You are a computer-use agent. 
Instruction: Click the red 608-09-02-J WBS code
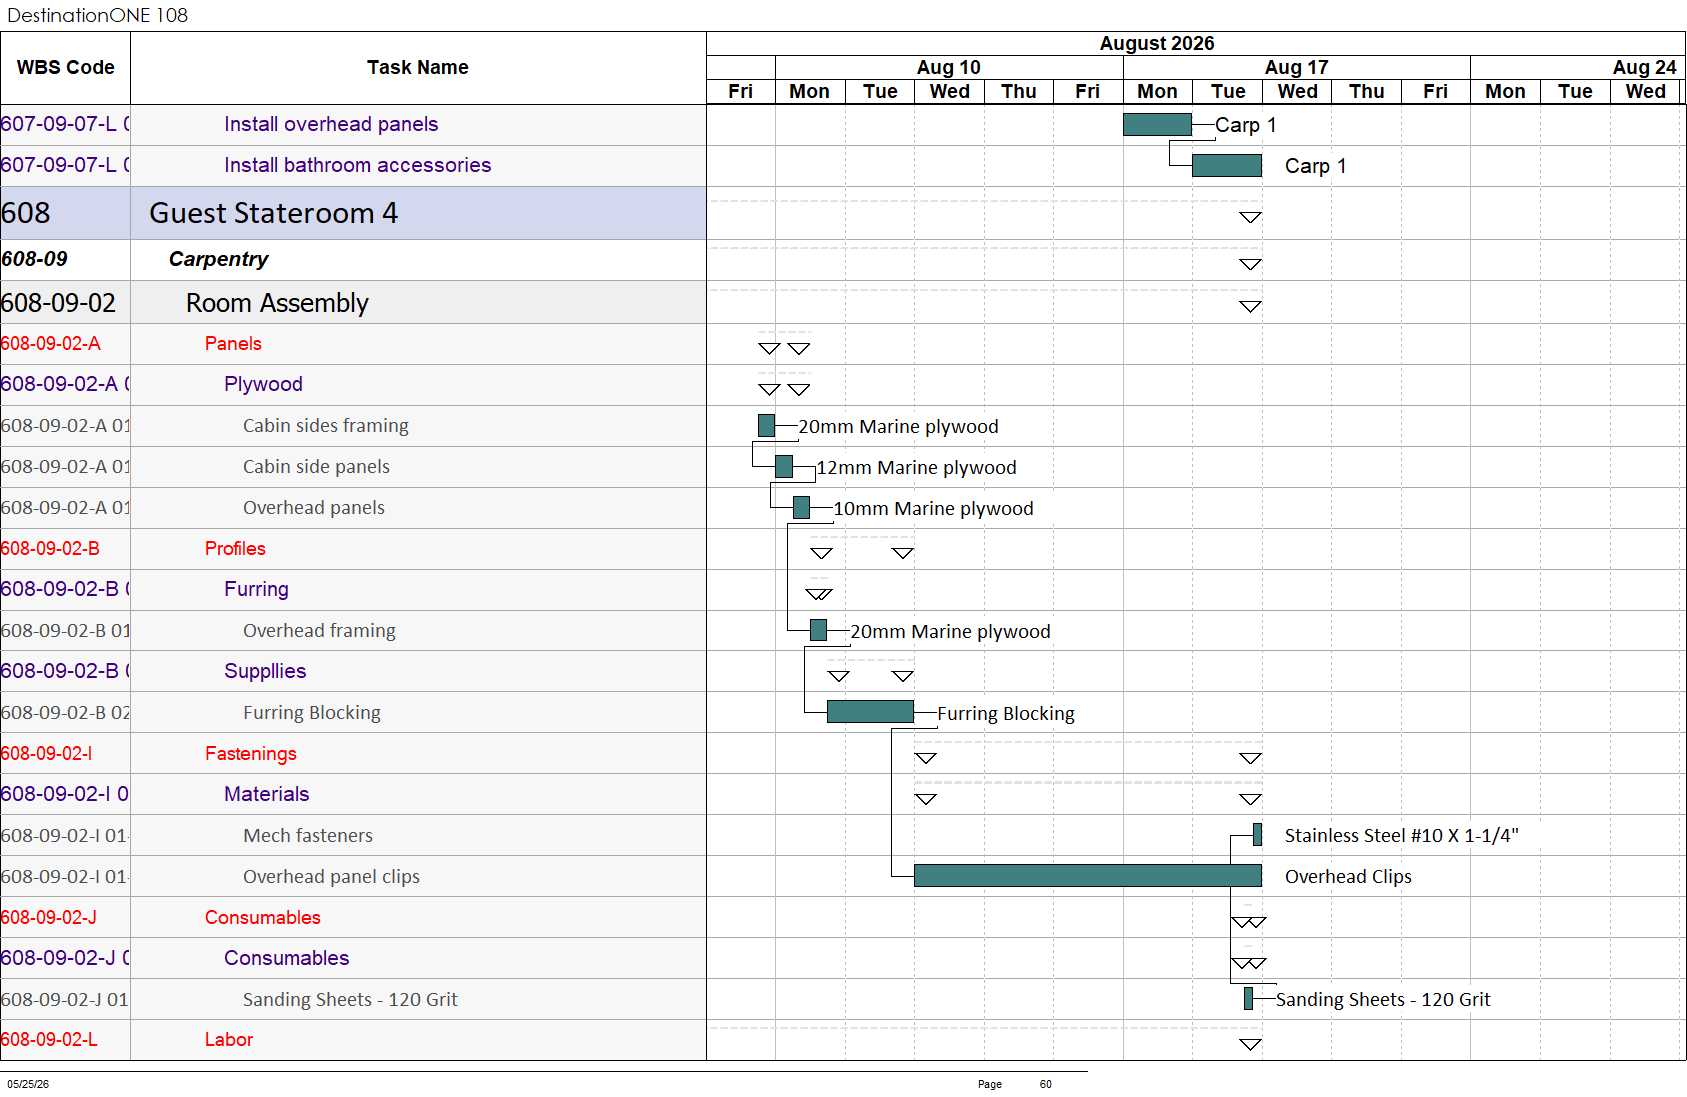(49, 918)
